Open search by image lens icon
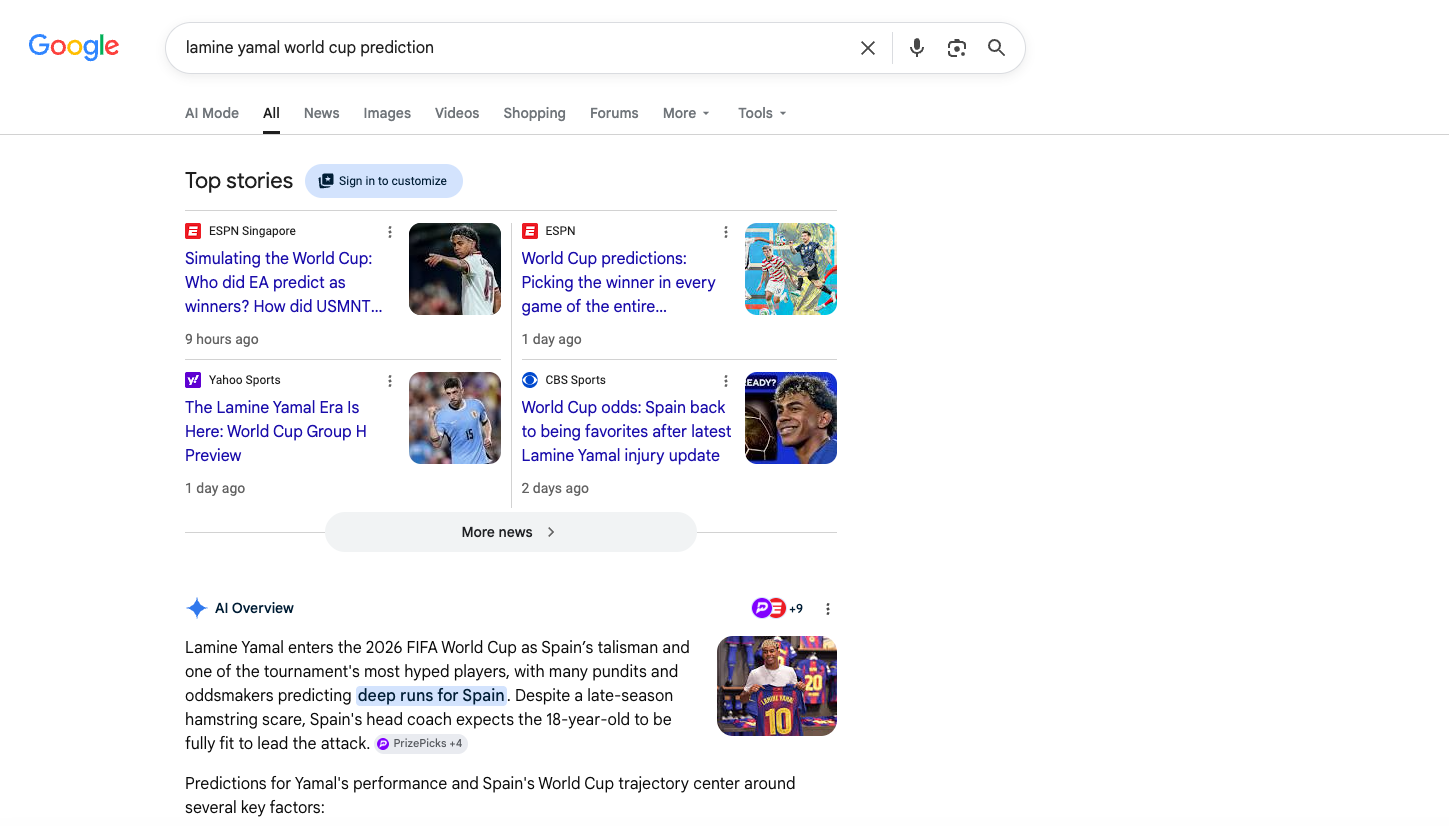 pos(957,48)
